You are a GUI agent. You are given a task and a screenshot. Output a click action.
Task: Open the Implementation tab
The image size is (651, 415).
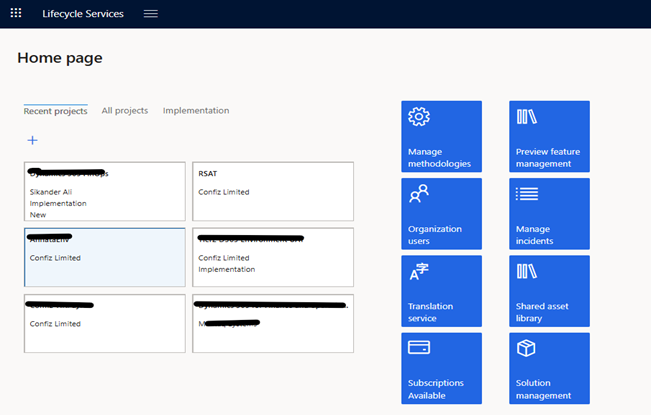click(196, 110)
